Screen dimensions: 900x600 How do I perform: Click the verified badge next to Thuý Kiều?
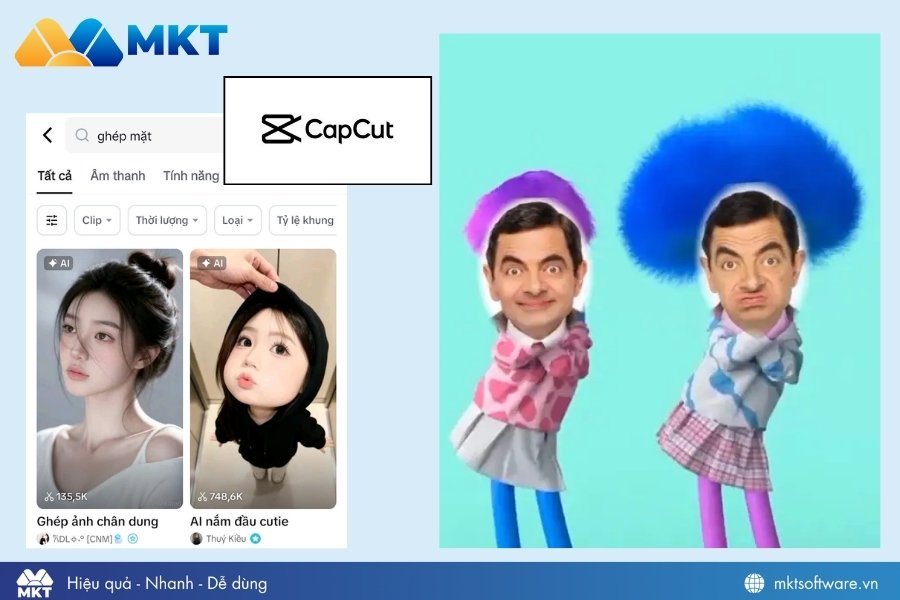coord(254,538)
